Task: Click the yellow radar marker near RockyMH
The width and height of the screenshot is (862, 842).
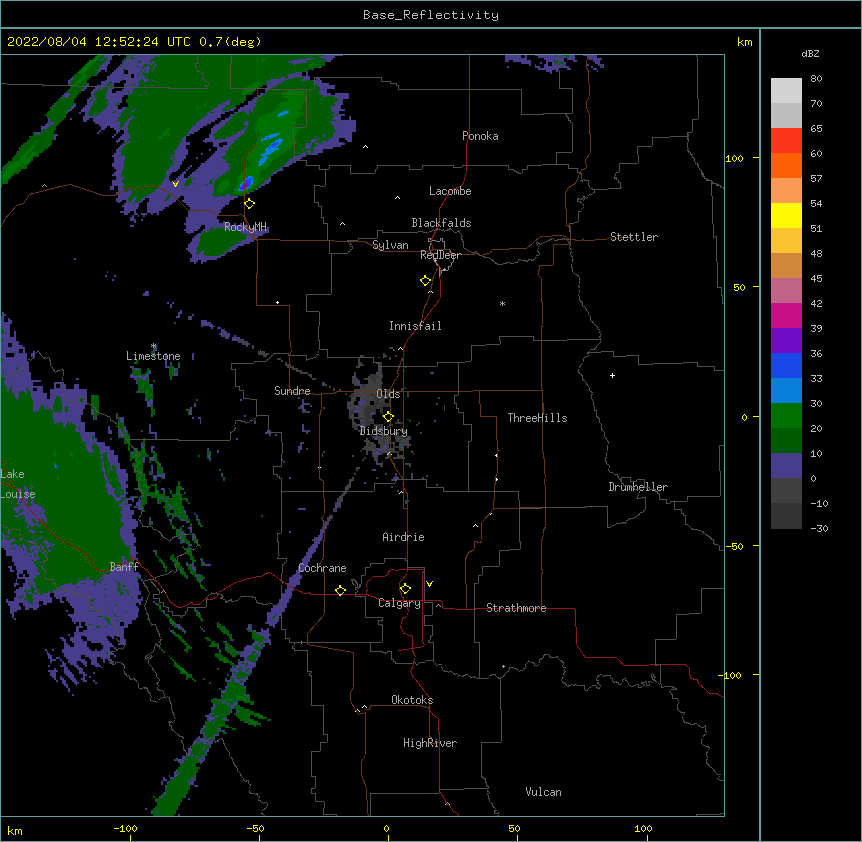Action: [x=250, y=204]
